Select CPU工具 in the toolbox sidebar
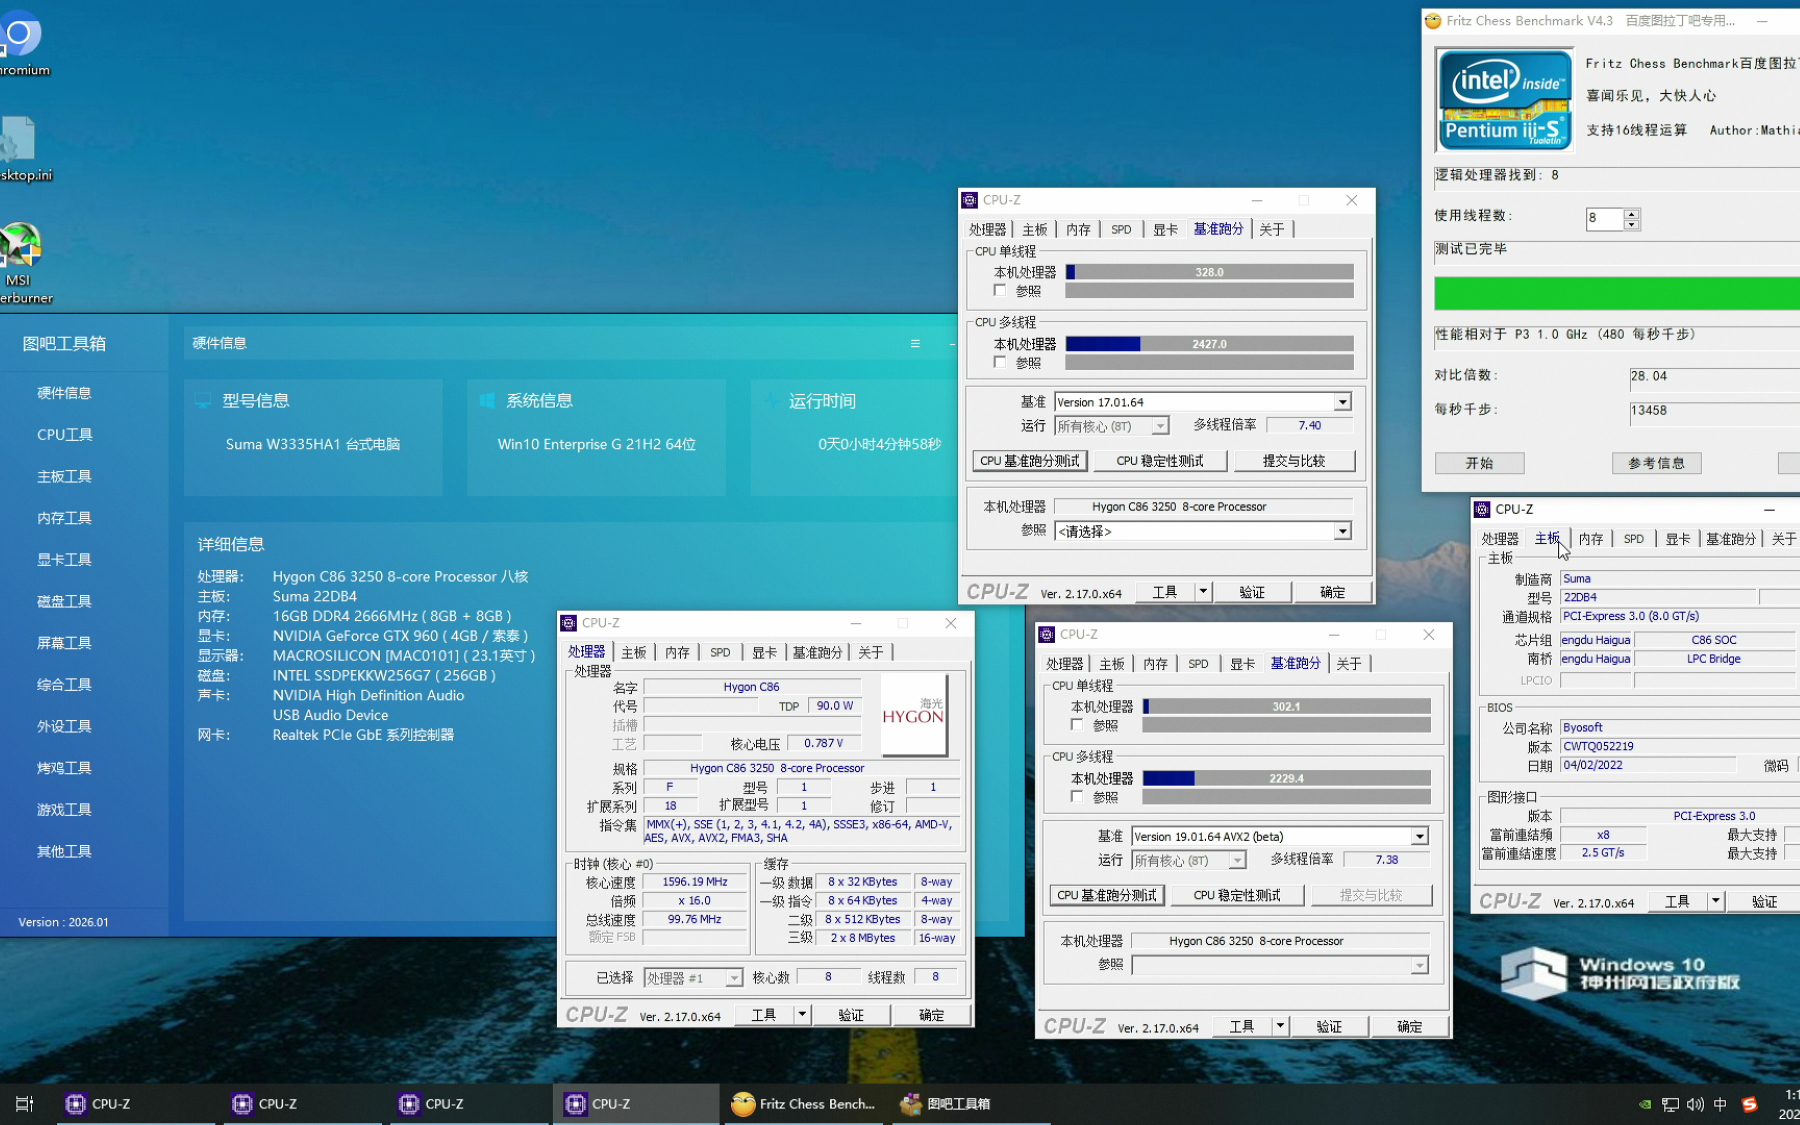 point(65,435)
